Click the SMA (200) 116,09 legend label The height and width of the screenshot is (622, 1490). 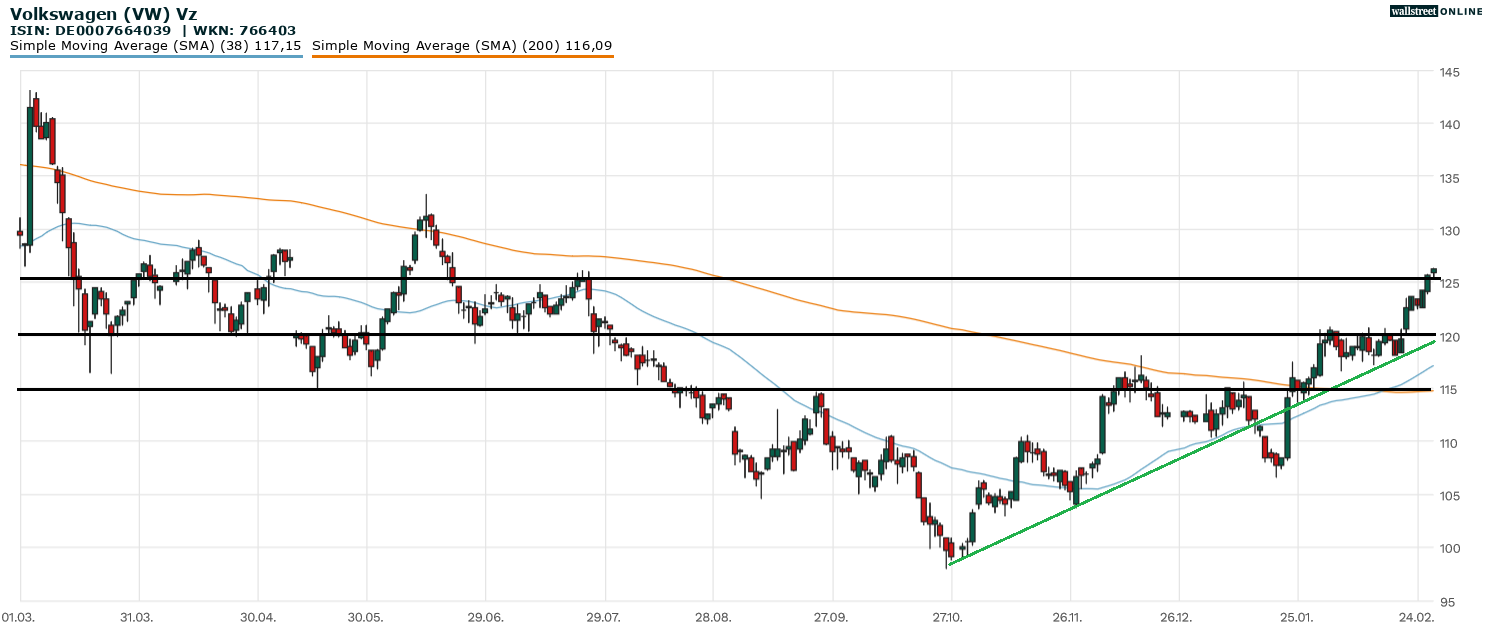[x=463, y=46]
